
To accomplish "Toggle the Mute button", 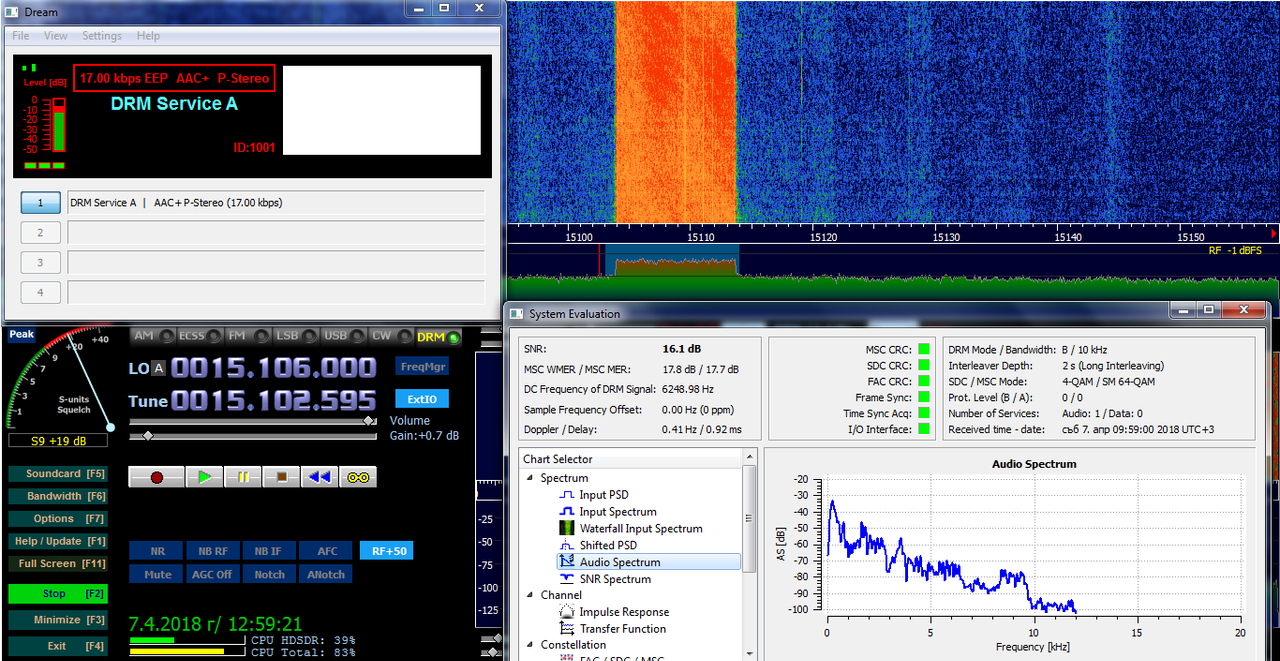I will click(x=157, y=575).
